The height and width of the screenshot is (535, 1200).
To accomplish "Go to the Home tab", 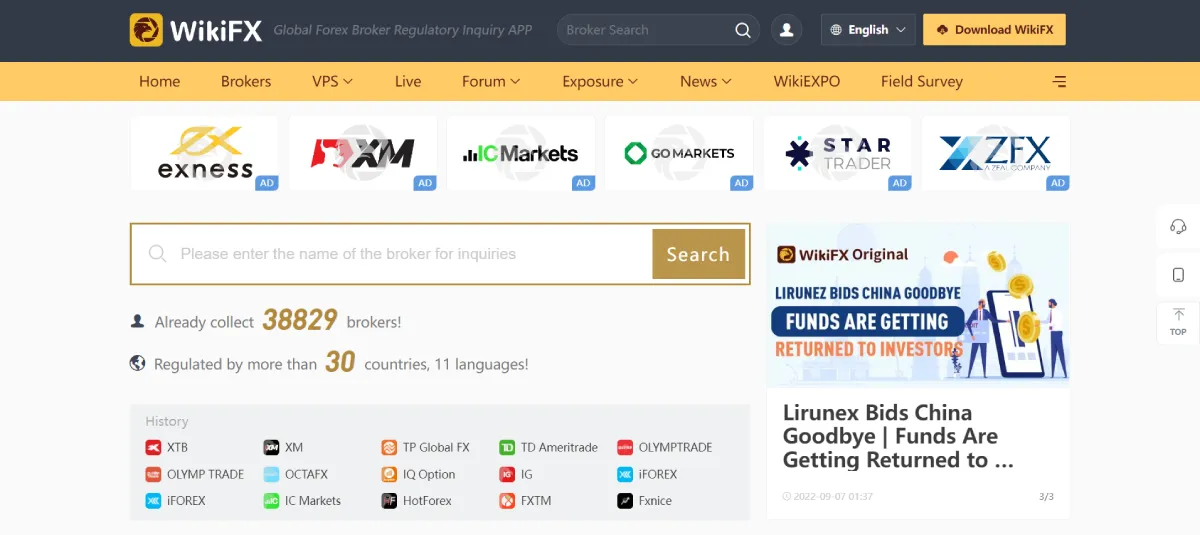I will [160, 82].
